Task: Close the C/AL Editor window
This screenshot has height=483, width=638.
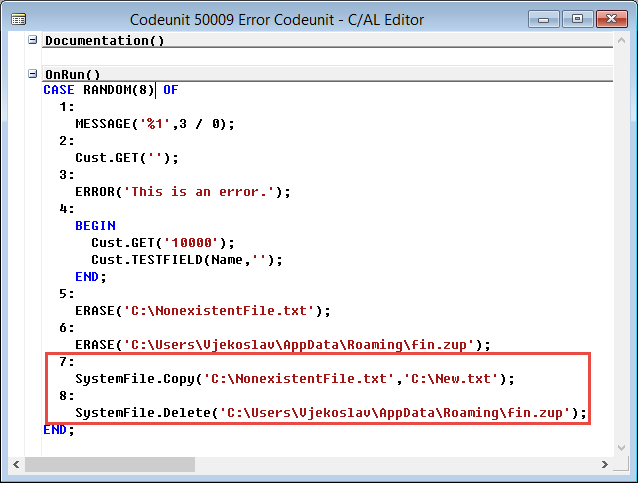Action: tap(612, 19)
